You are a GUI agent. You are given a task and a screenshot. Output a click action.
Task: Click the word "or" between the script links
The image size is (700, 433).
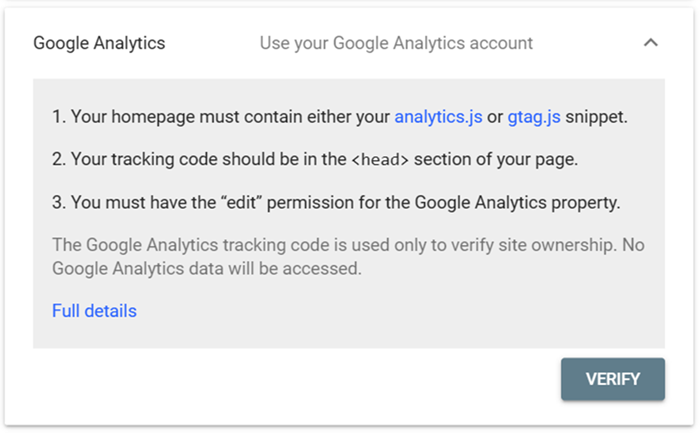pyautogui.click(x=495, y=117)
